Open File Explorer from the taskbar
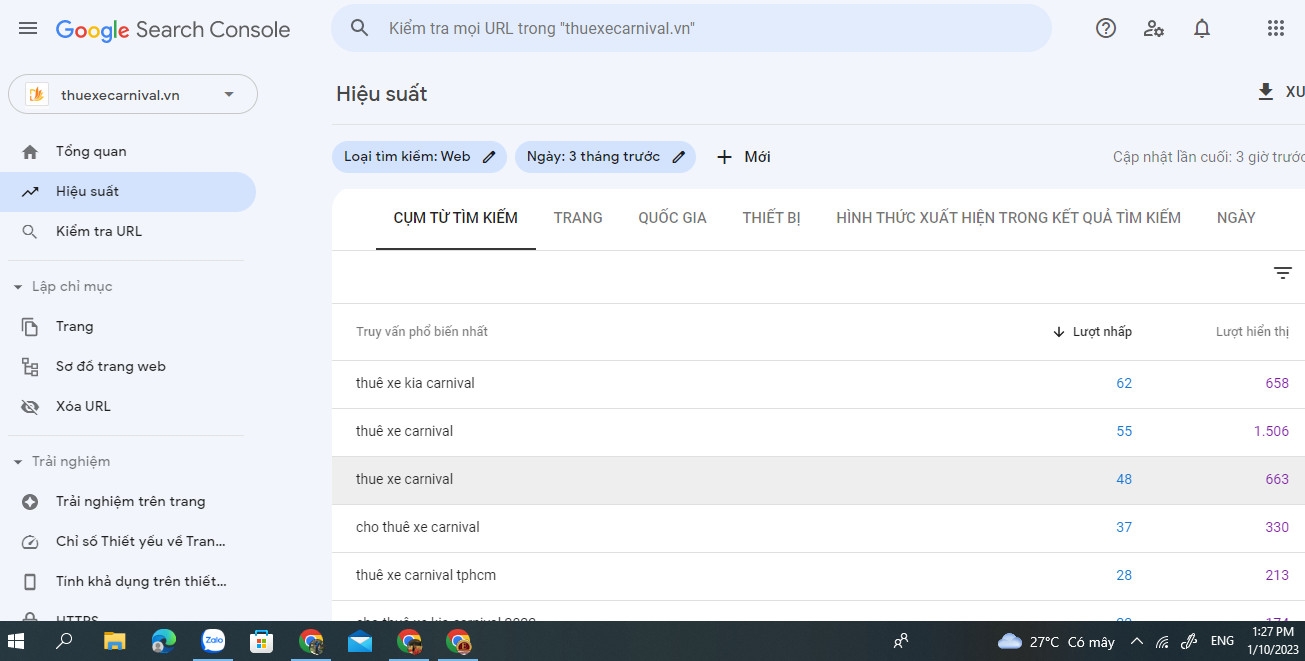 click(114, 641)
